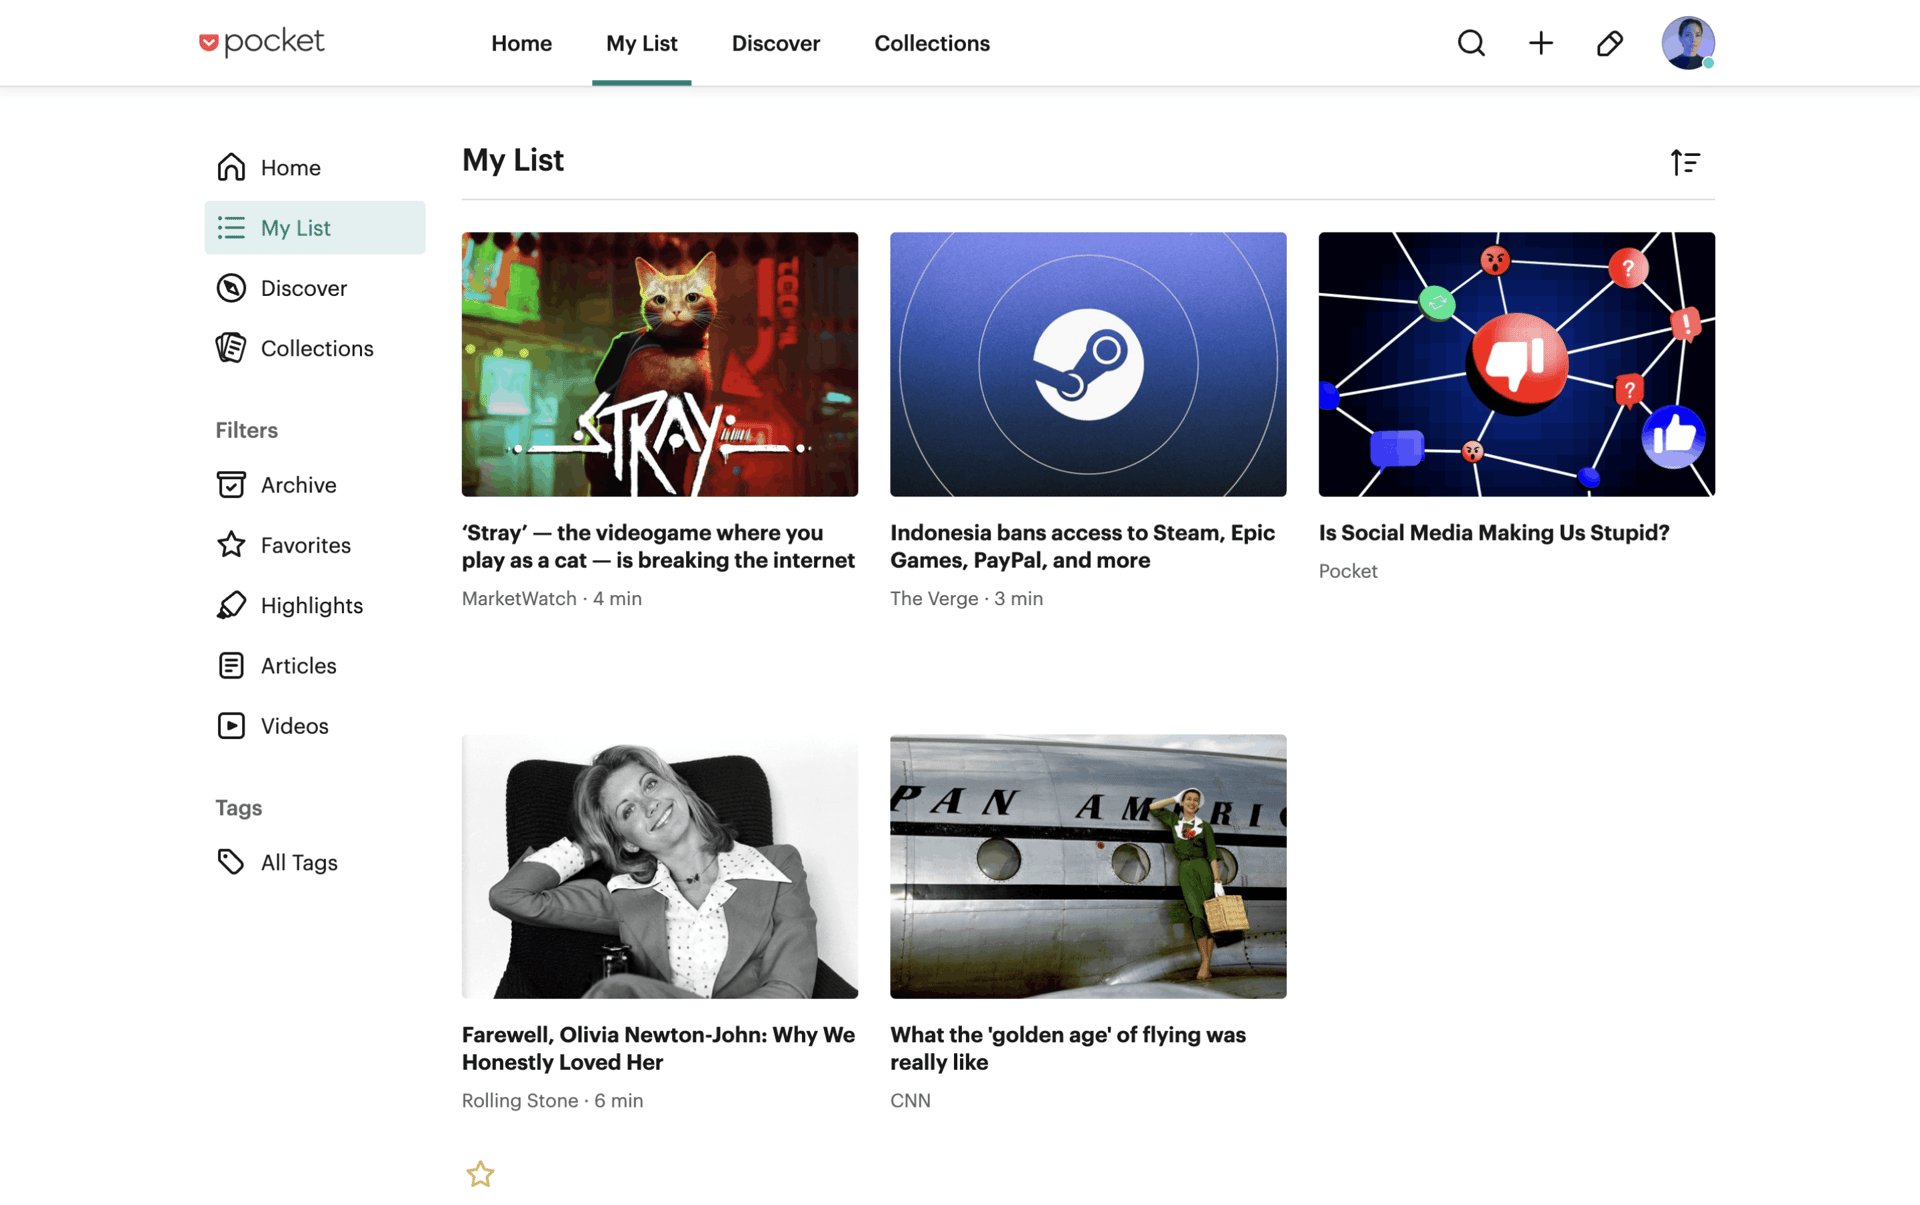Click the 'CNN' source text
The width and height of the screenshot is (1920, 1205).
coord(910,1100)
